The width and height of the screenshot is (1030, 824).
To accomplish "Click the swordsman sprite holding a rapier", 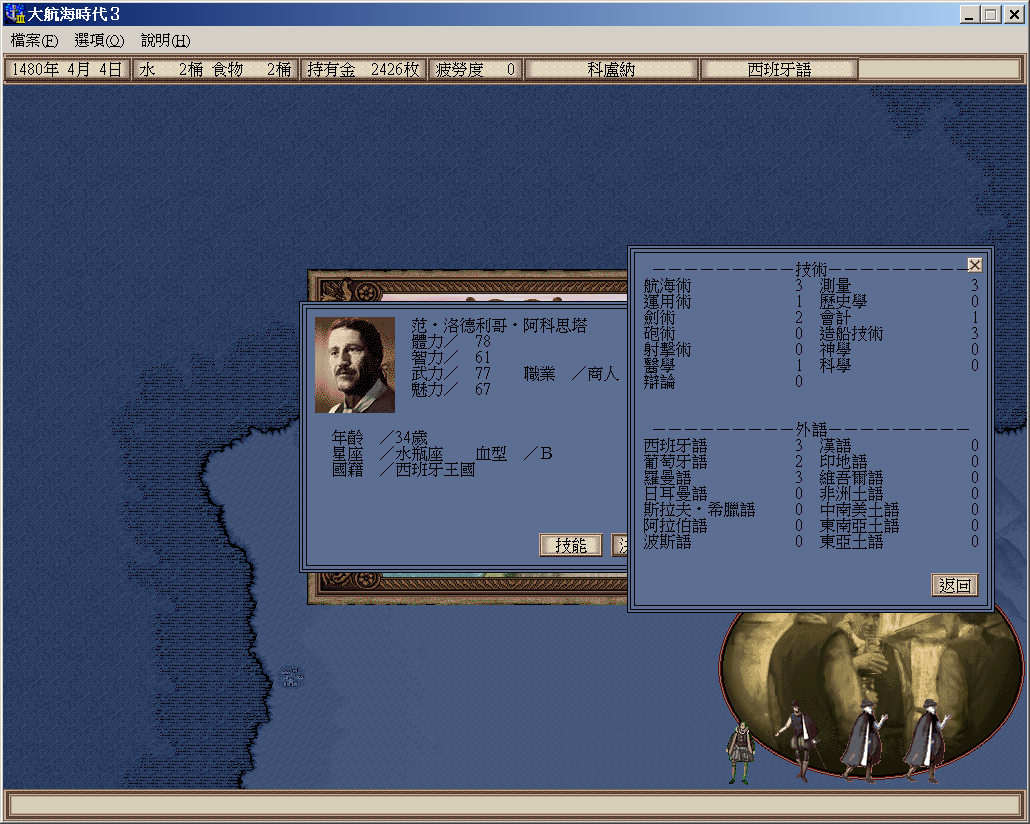I will click(797, 740).
